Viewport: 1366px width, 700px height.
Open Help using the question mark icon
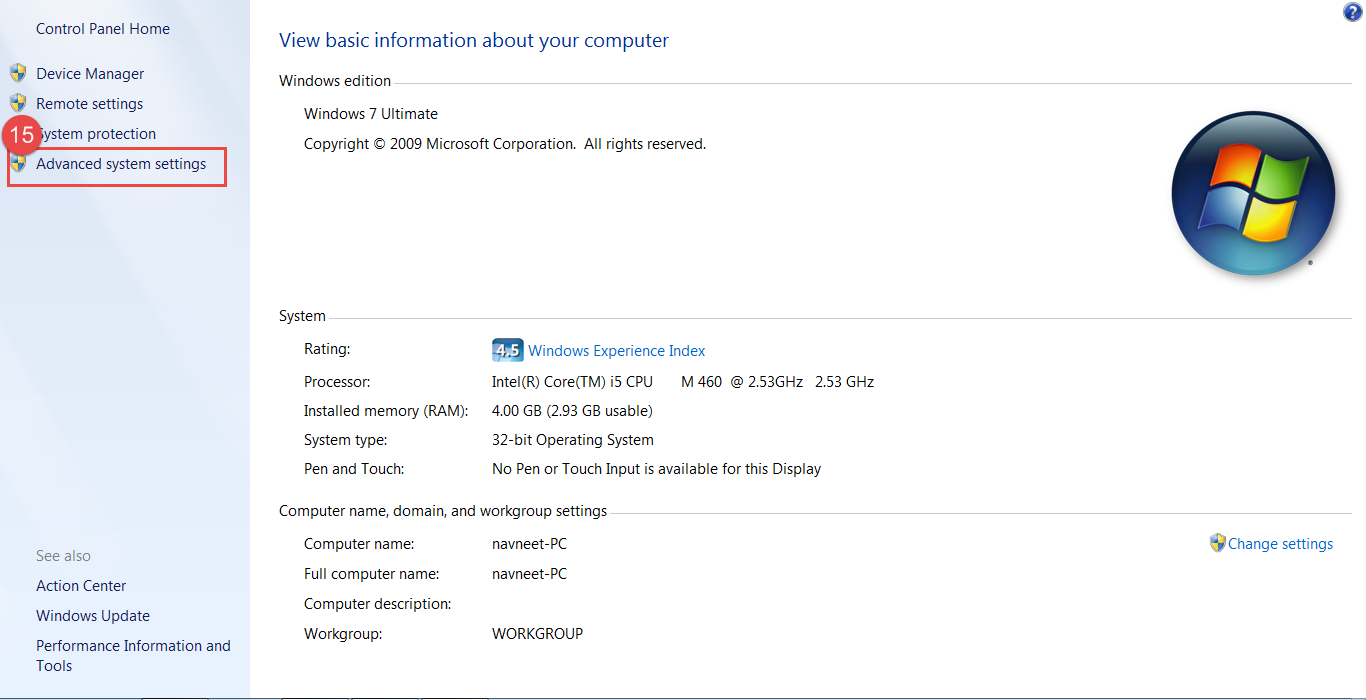(x=1352, y=11)
